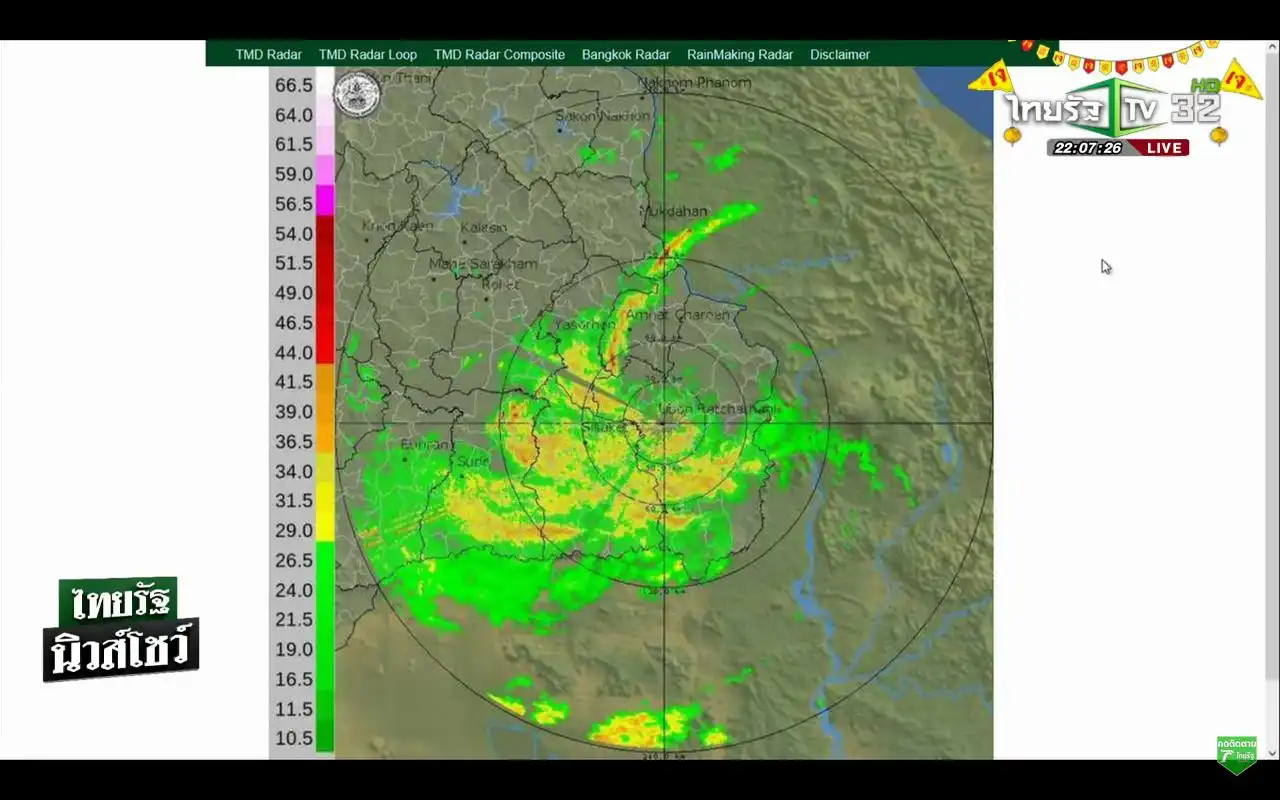Viewport: 1280px width, 800px height.
Task: Click the 66.5 legend value
Action: pyautogui.click(x=294, y=85)
